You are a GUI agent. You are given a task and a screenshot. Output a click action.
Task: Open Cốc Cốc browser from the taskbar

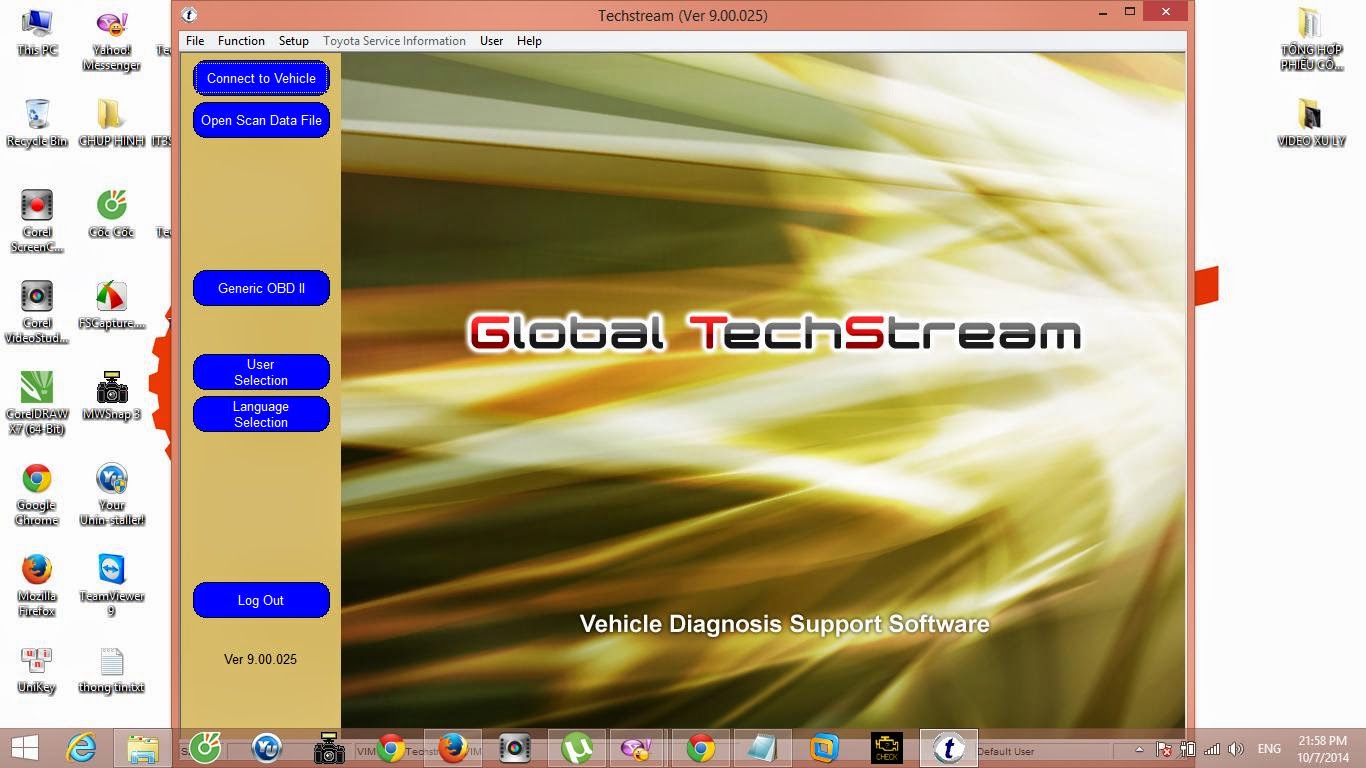point(205,748)
